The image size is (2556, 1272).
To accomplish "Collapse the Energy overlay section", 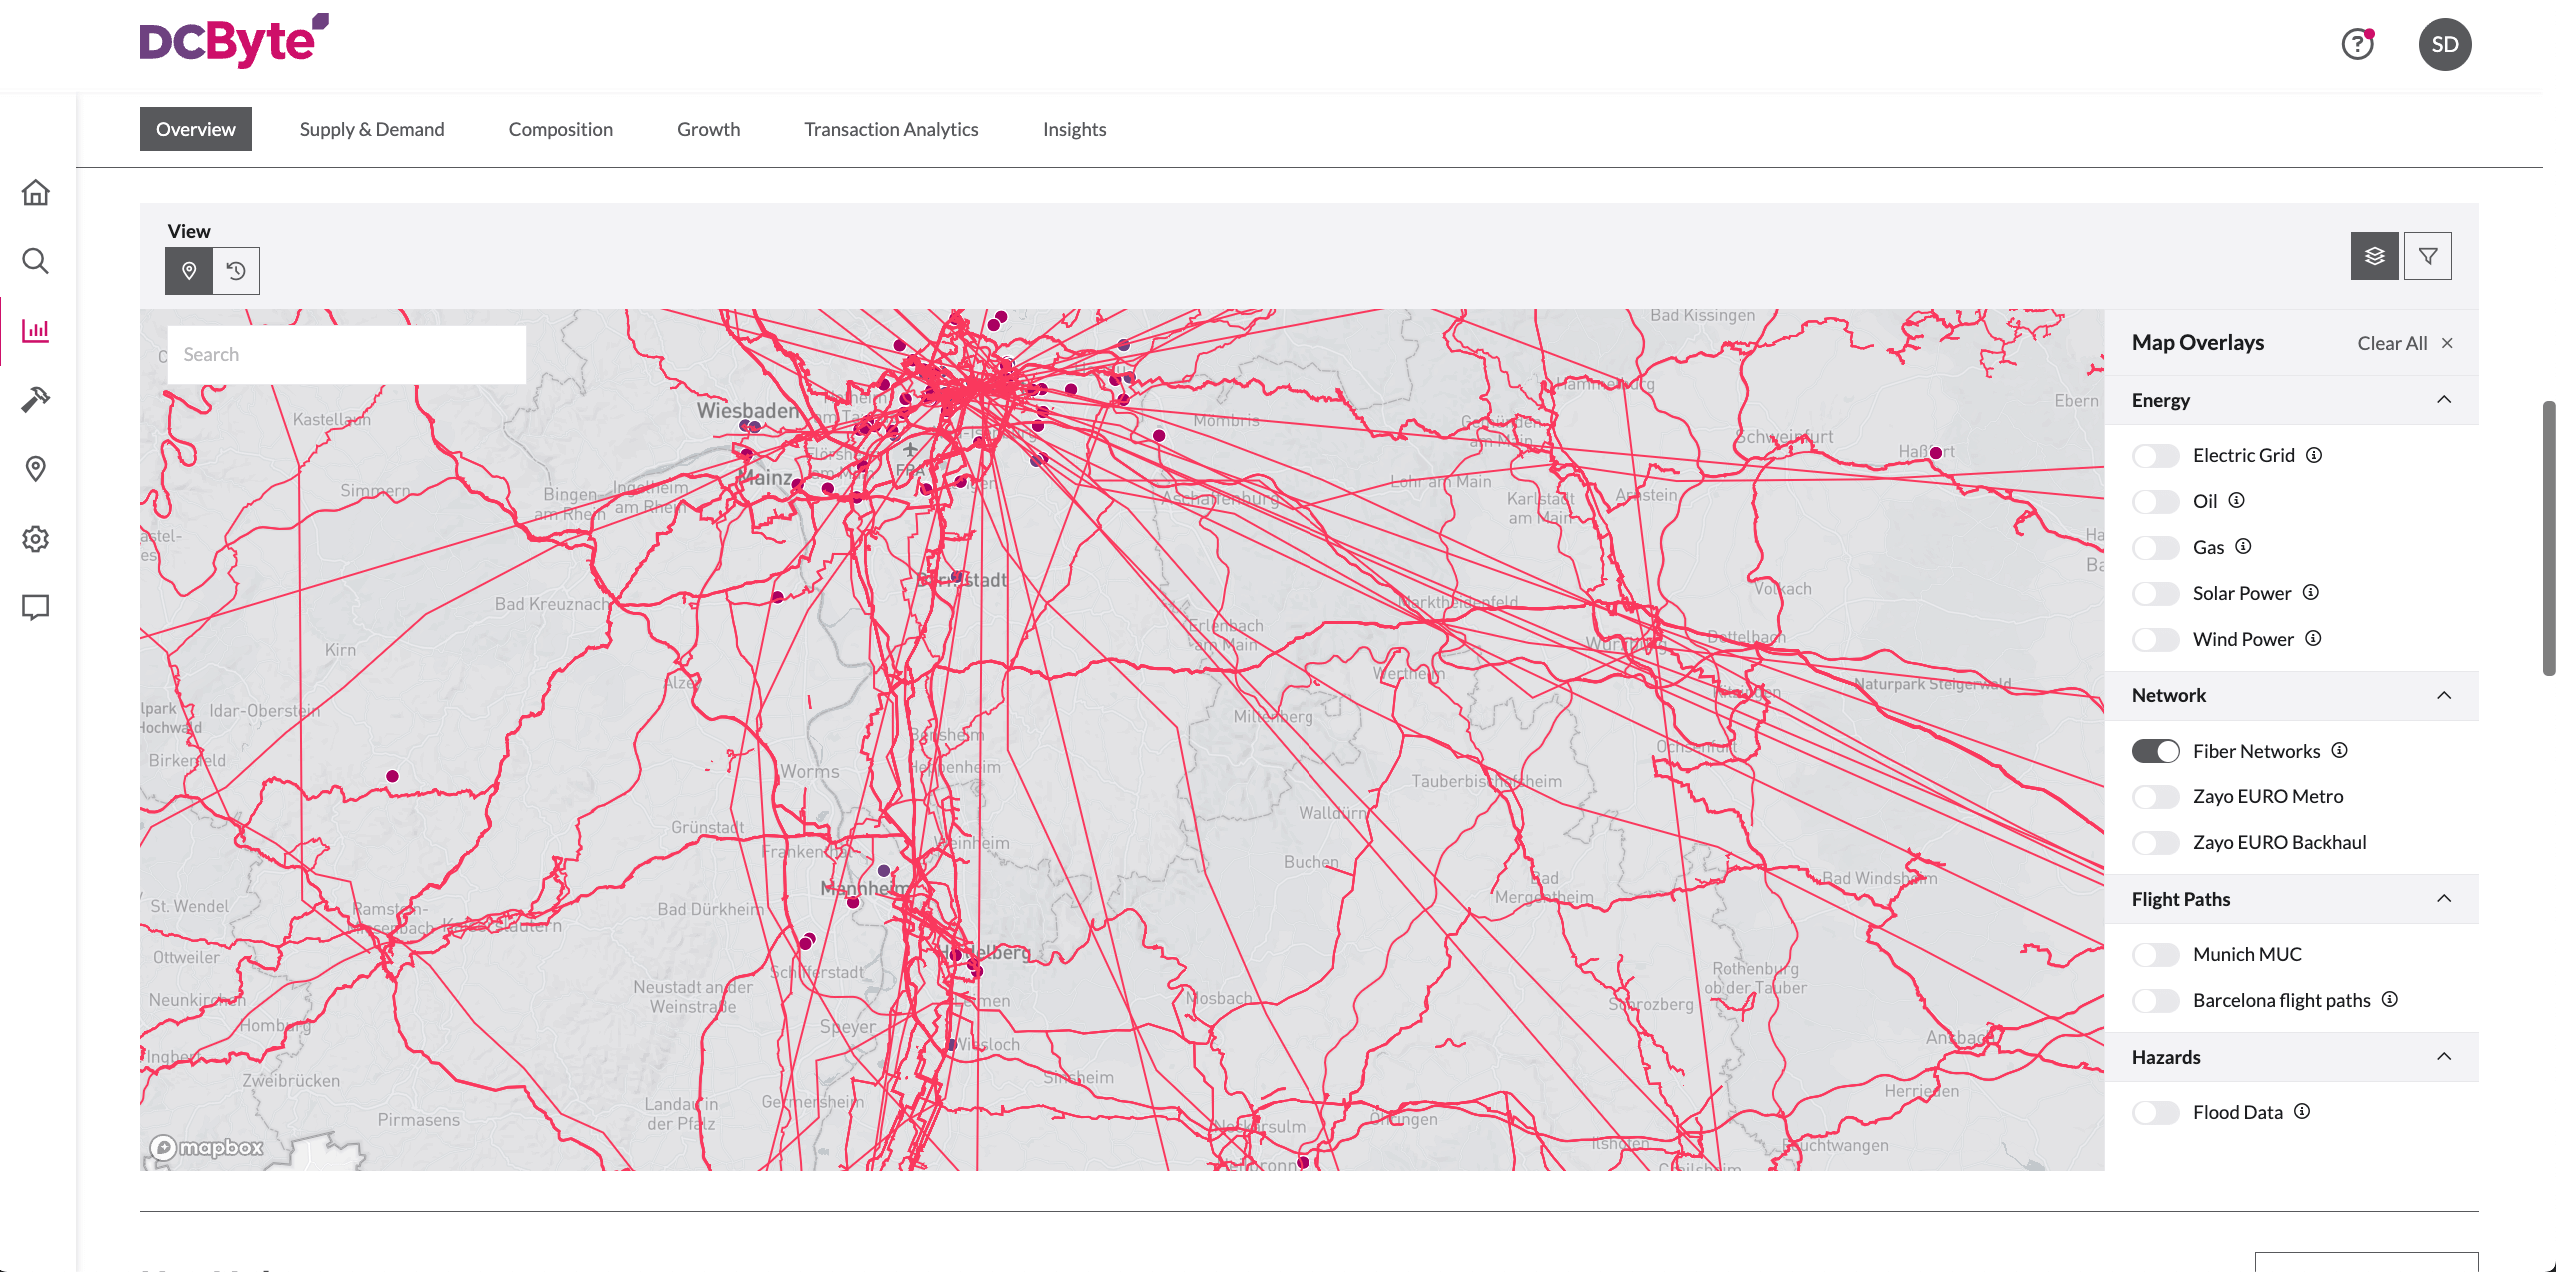I will (2445, 399).
